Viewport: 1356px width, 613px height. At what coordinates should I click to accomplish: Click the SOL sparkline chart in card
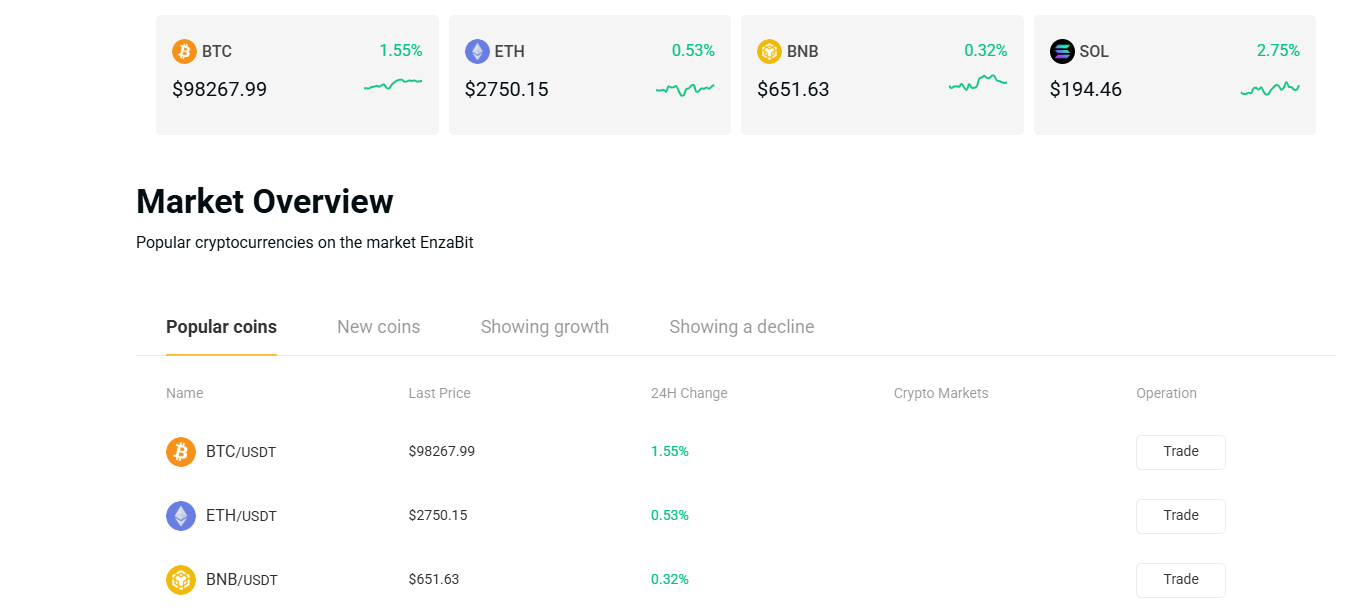(1270, 89)
